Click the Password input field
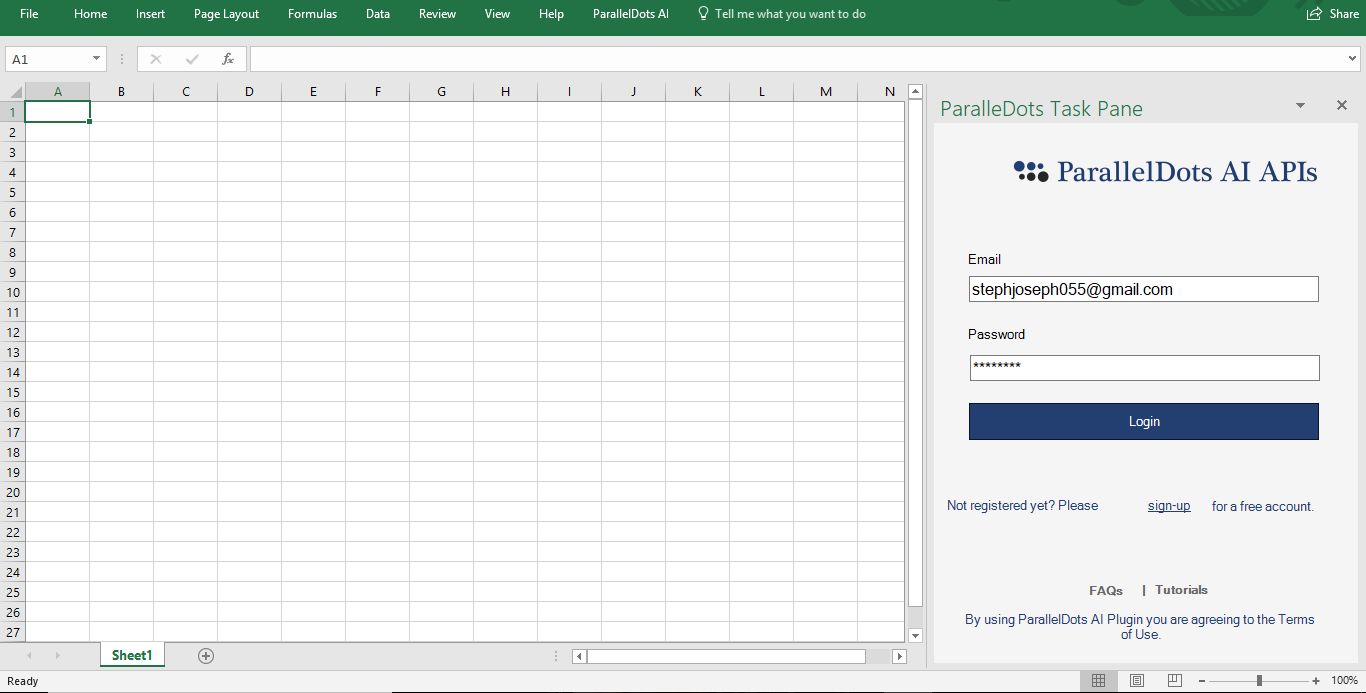This screenshot has height=693, width=1366. pos(1144,368)
